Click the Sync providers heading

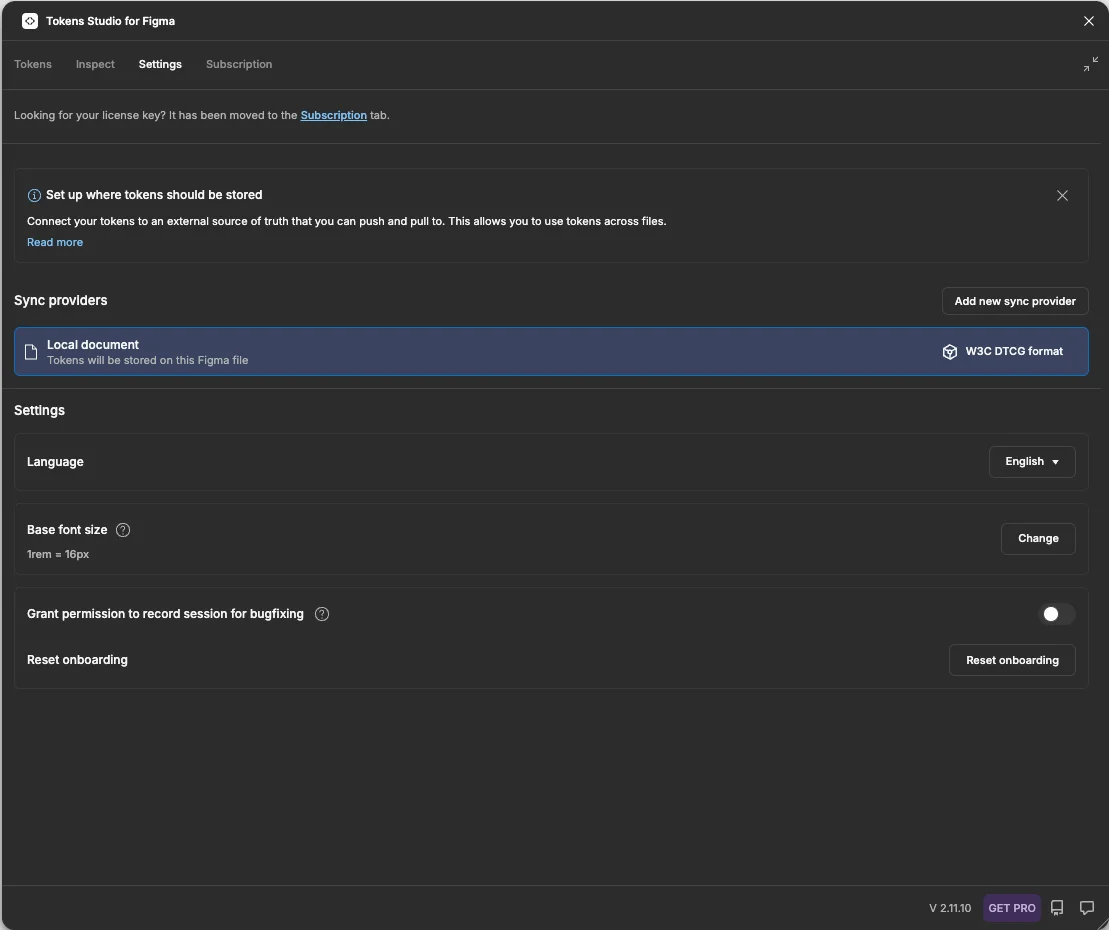pyautogui.click(x=61, y=301)
